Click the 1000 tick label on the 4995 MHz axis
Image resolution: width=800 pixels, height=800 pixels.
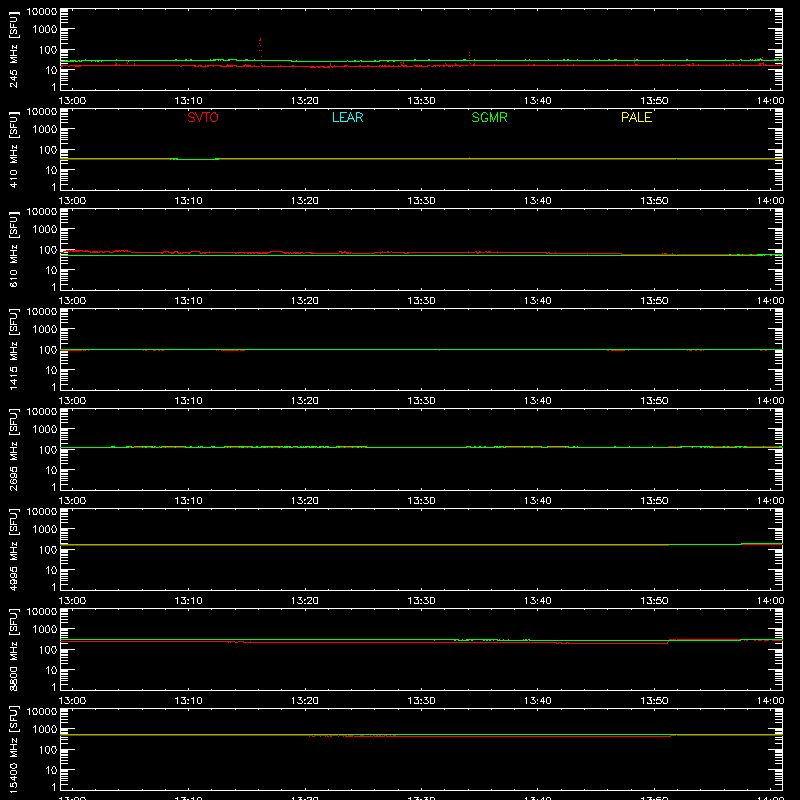(x=45, y=530)
